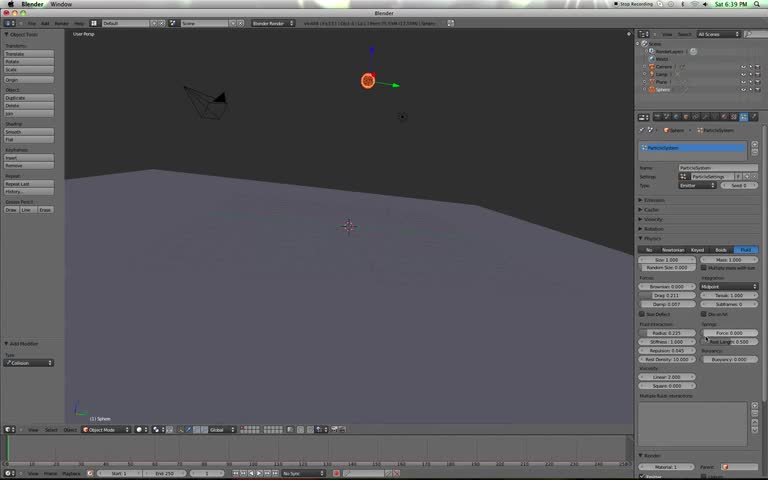
Task: Open the Material properties tab icon
Action: (x=724, y=117)
